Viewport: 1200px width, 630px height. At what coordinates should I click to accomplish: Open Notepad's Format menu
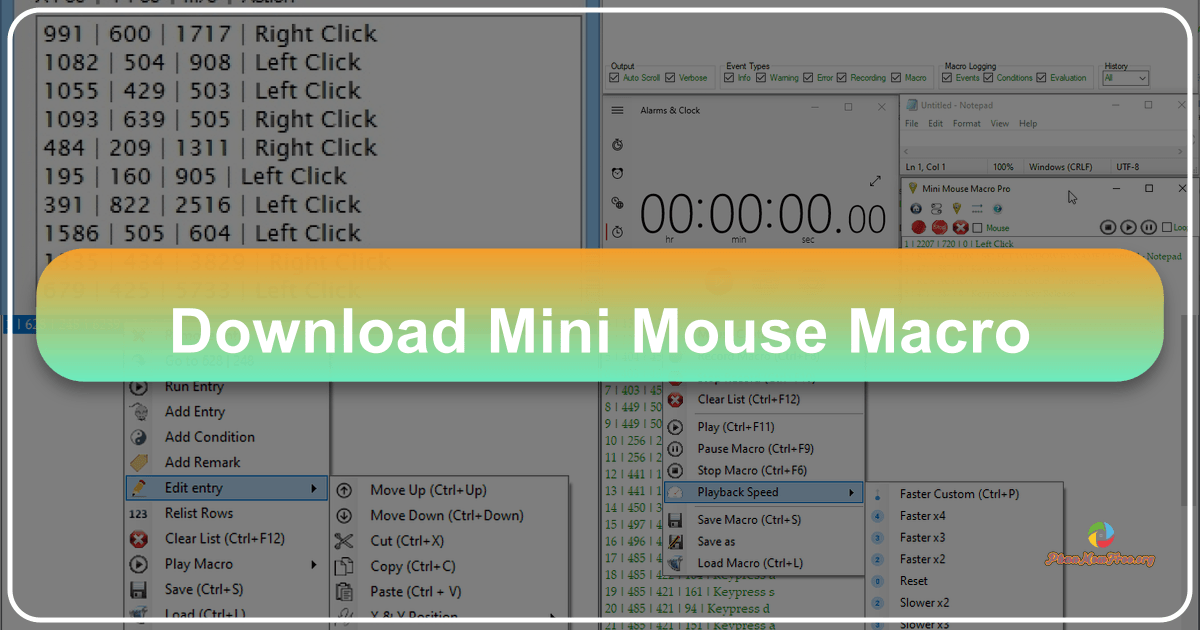(x=966, y=123)
